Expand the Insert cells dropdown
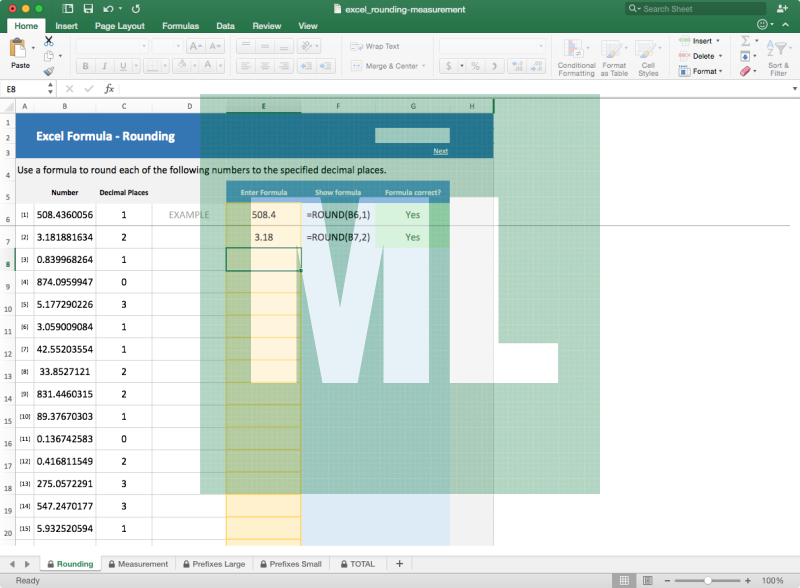This screenshot has height=588, width=800. [720, 41]
